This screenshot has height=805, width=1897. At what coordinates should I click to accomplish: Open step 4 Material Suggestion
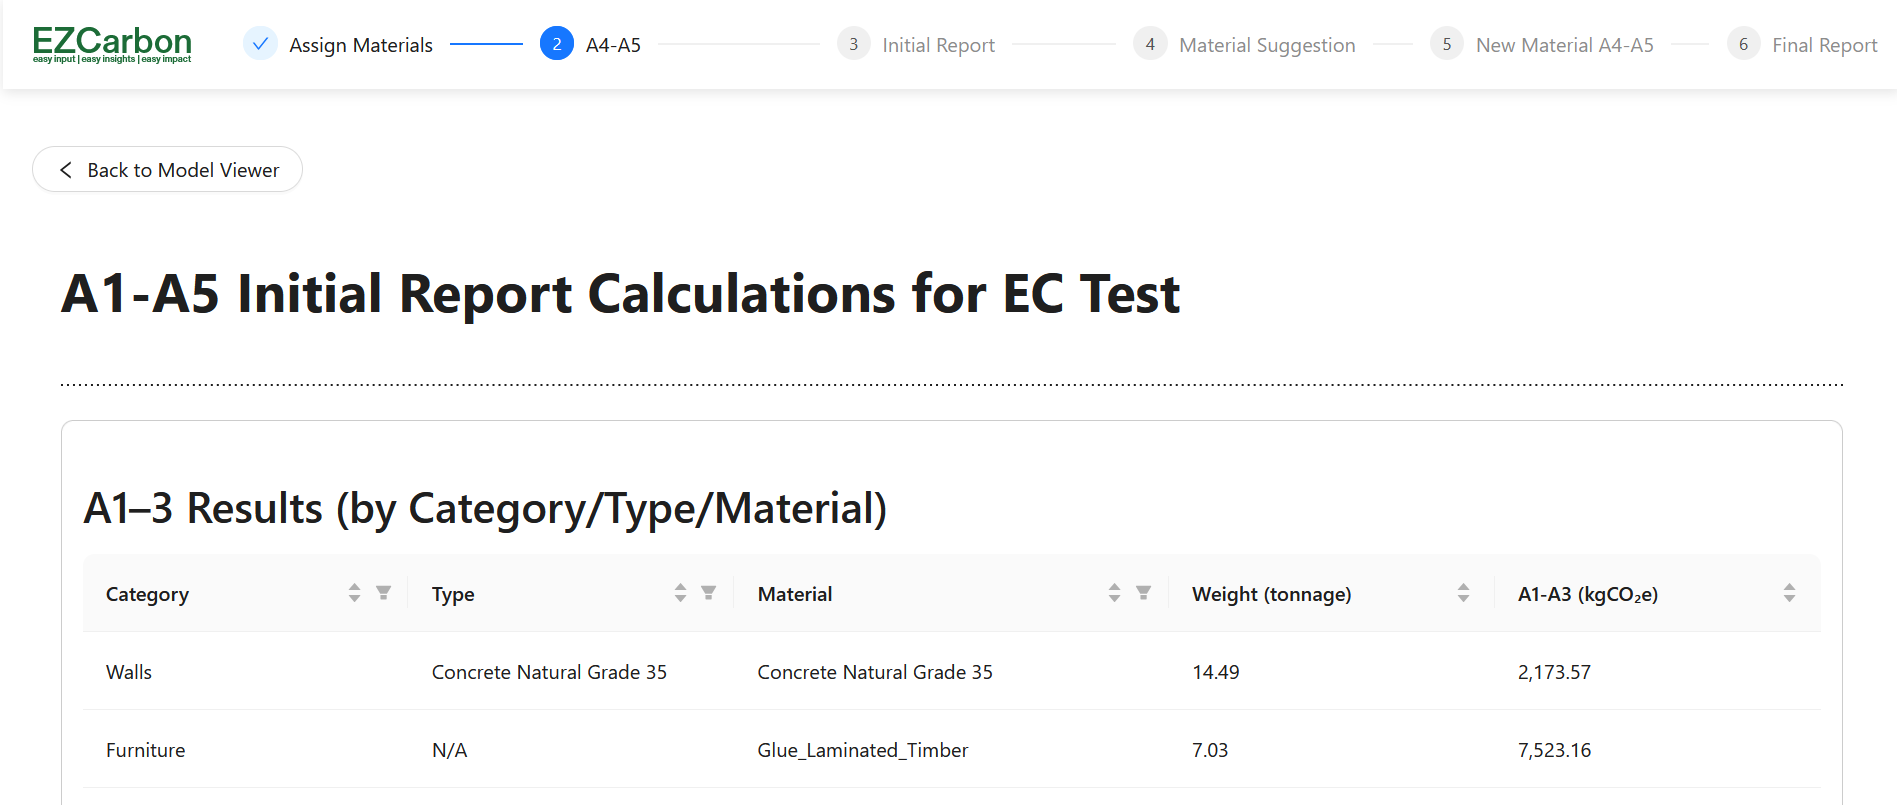pos(1149,44)
